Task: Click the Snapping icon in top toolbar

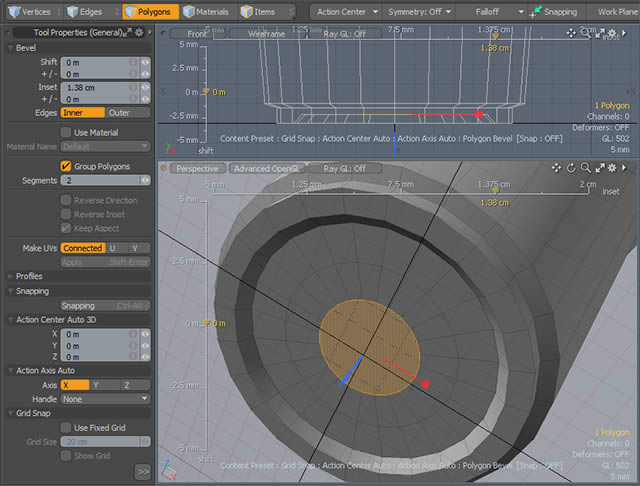Action: point(538,12)
